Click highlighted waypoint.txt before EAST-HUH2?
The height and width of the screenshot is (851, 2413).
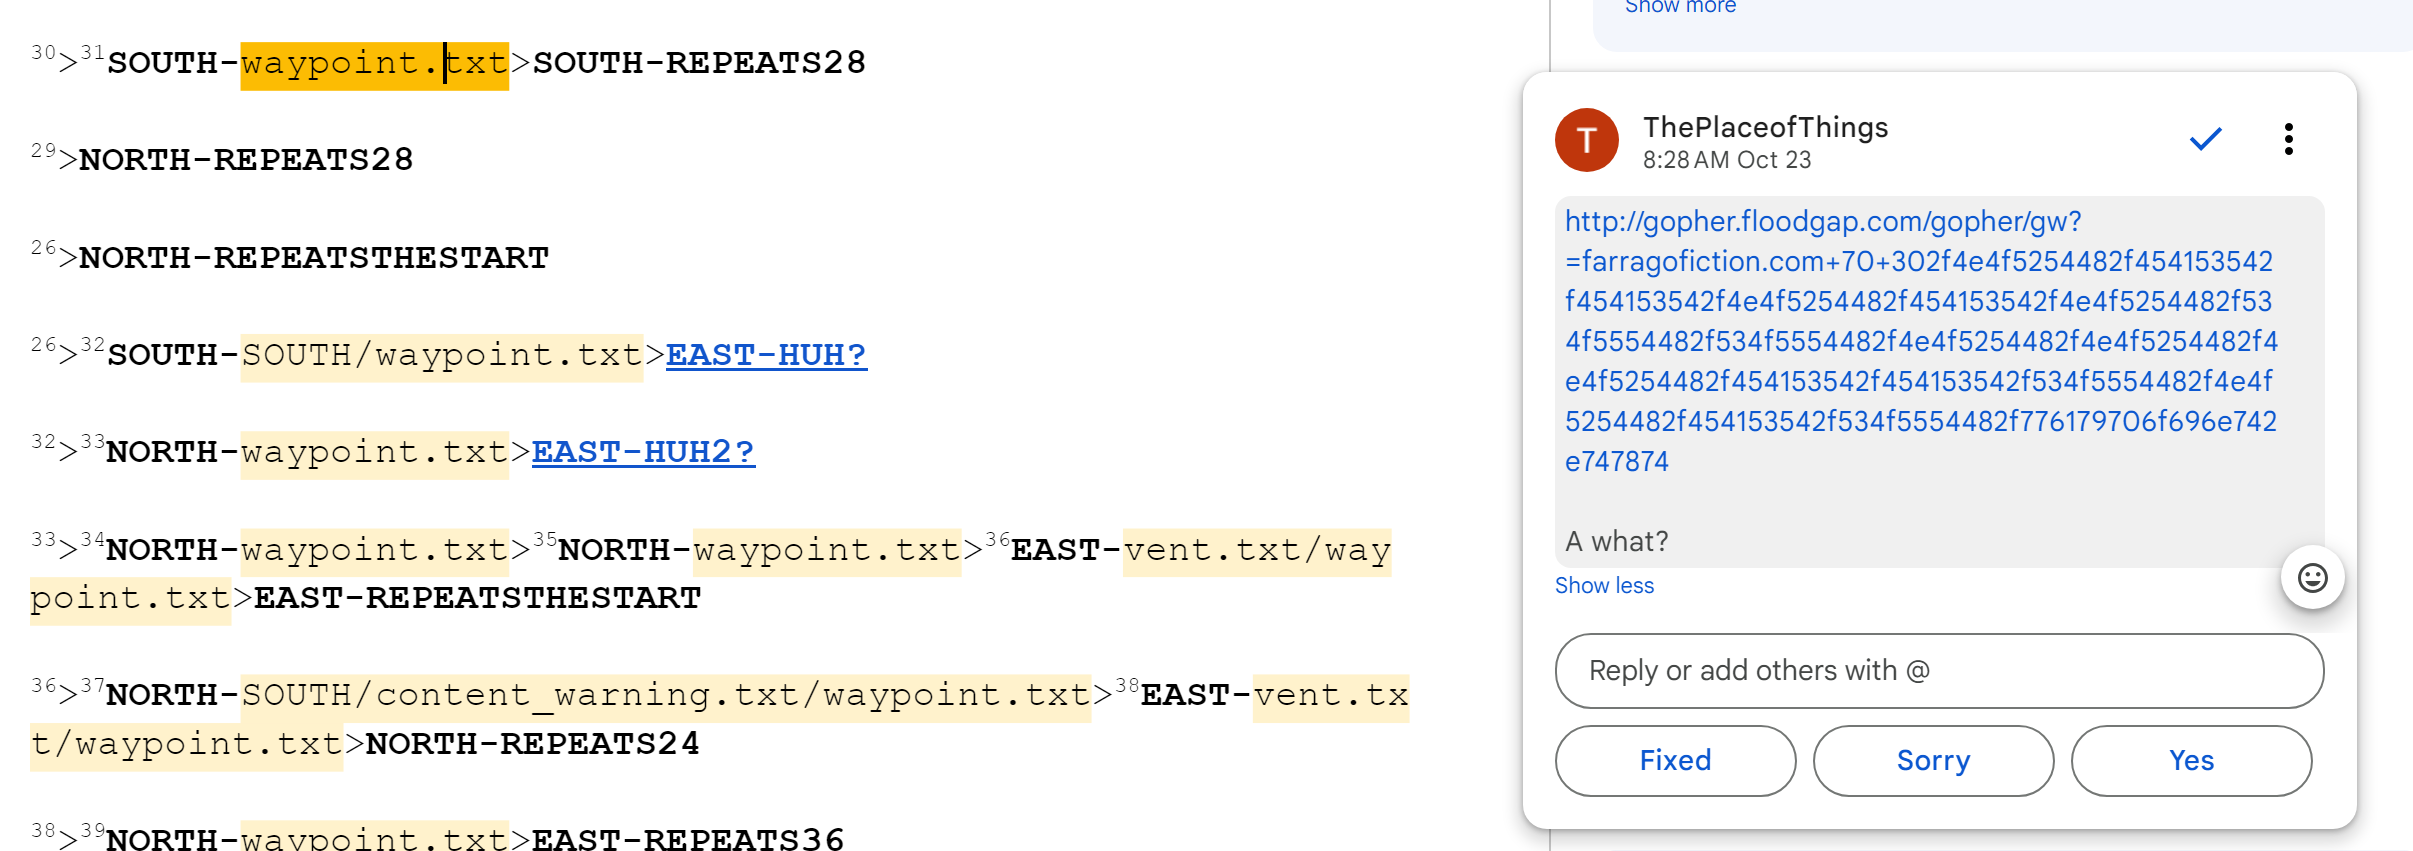pyautogui.click(x=374, y=453)
